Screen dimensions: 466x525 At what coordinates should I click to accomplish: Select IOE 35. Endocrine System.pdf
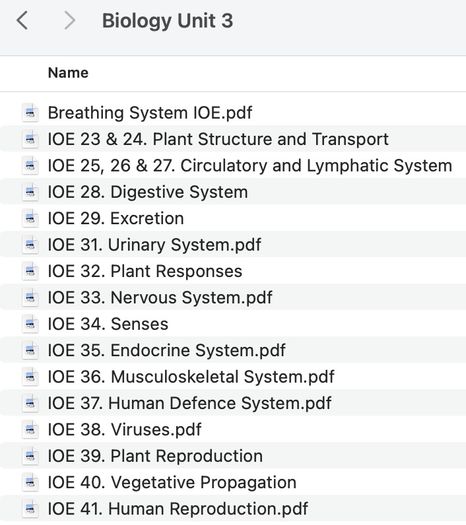point(233,350)
